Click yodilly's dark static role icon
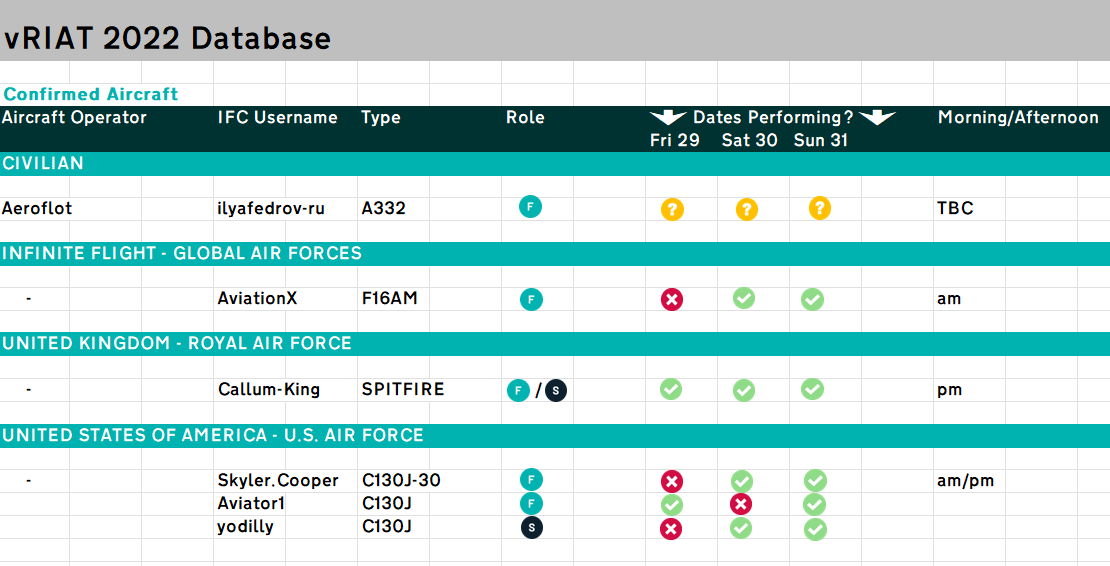This screenshot has width=1110, height=566. coord(530,527)
